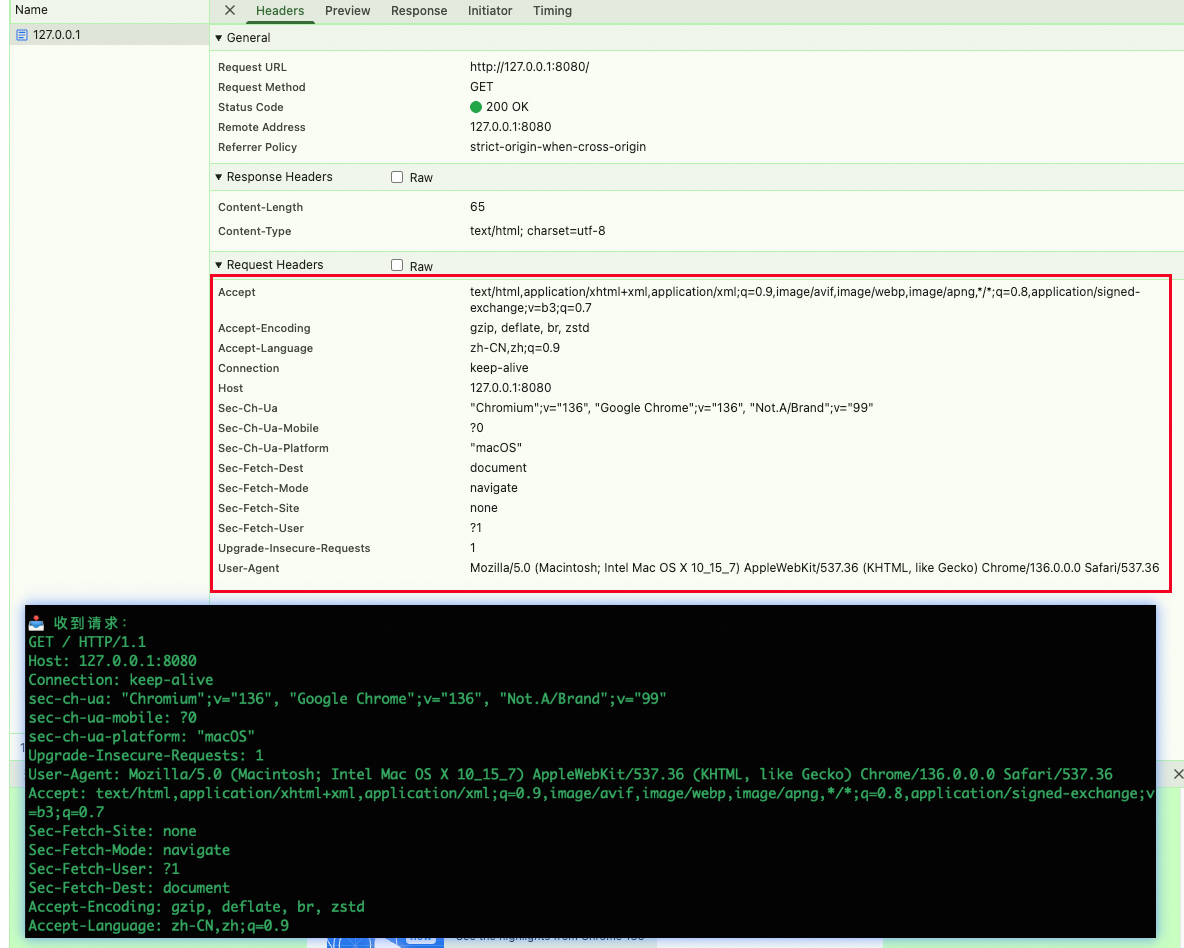1184x948 pixels.
Task: Click the terminal Connection: keep-alive line
Action: pyautogui.click(x=121, y=680)
